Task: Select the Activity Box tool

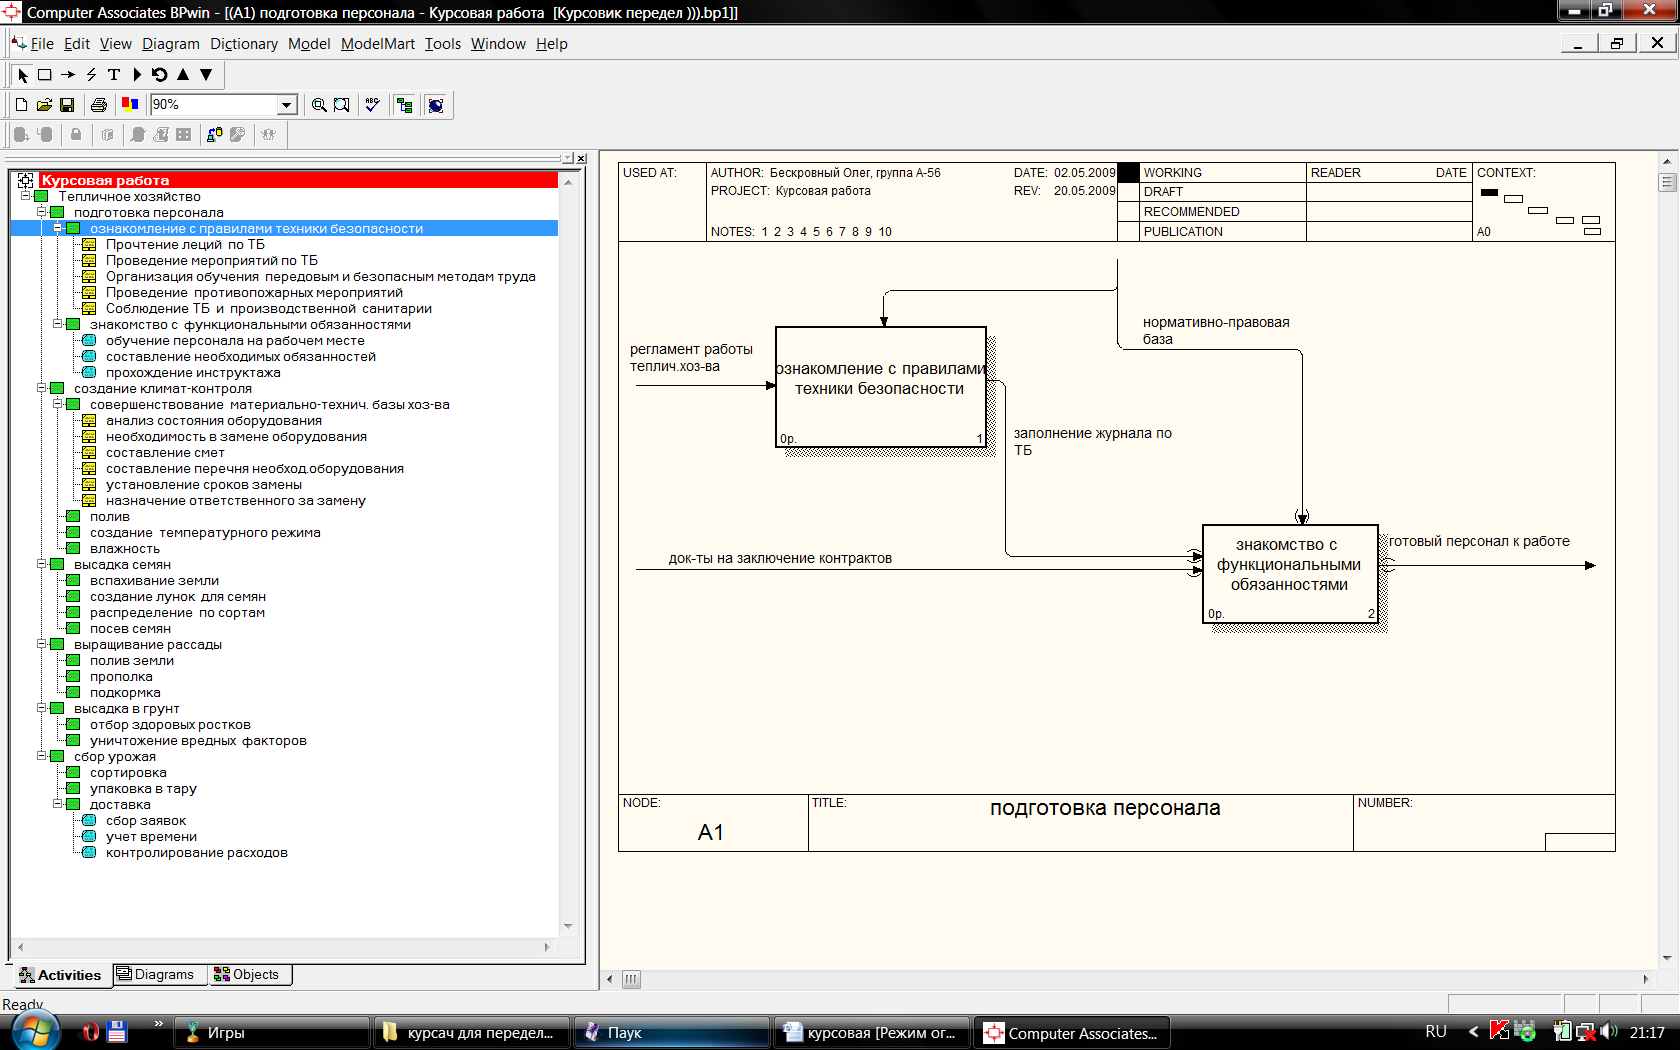Action: click(45, 75)
